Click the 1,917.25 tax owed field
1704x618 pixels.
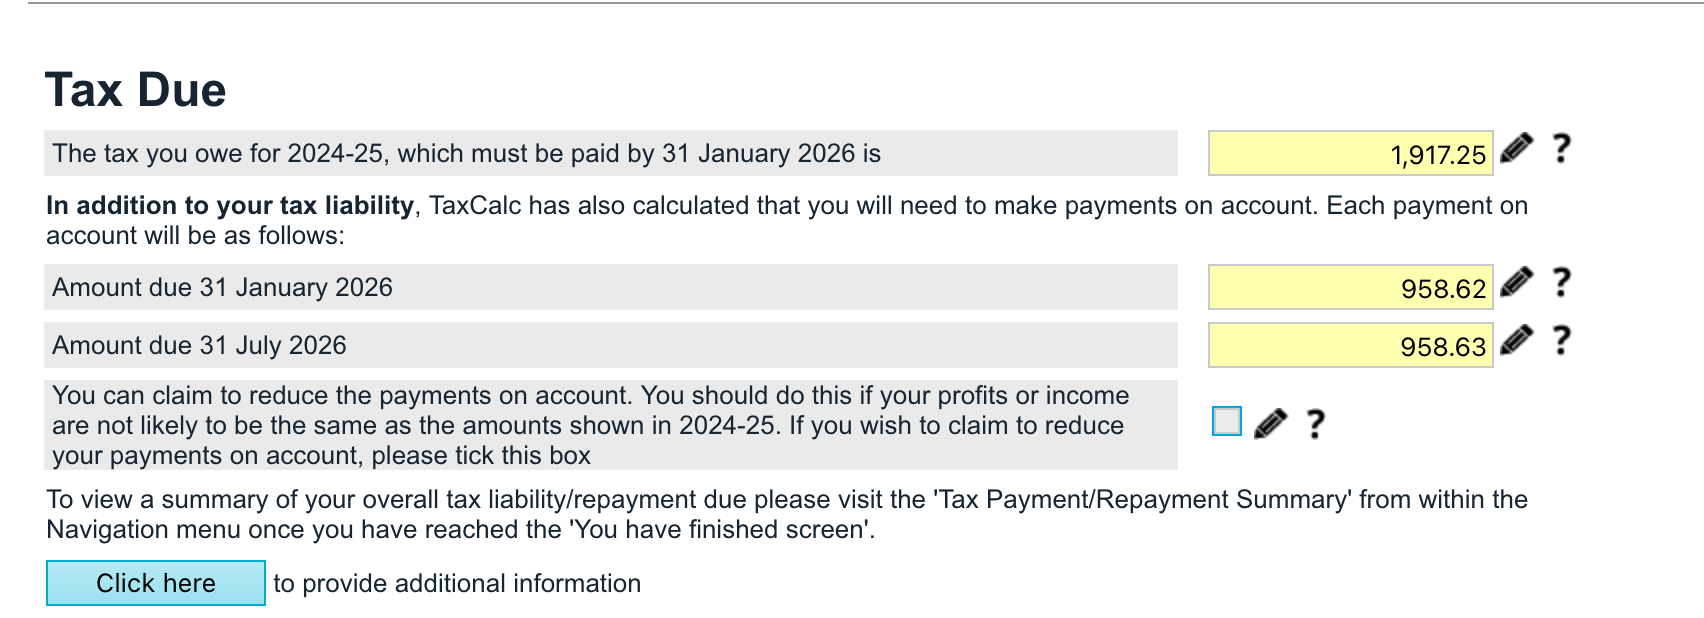[x=1350, y=154]
